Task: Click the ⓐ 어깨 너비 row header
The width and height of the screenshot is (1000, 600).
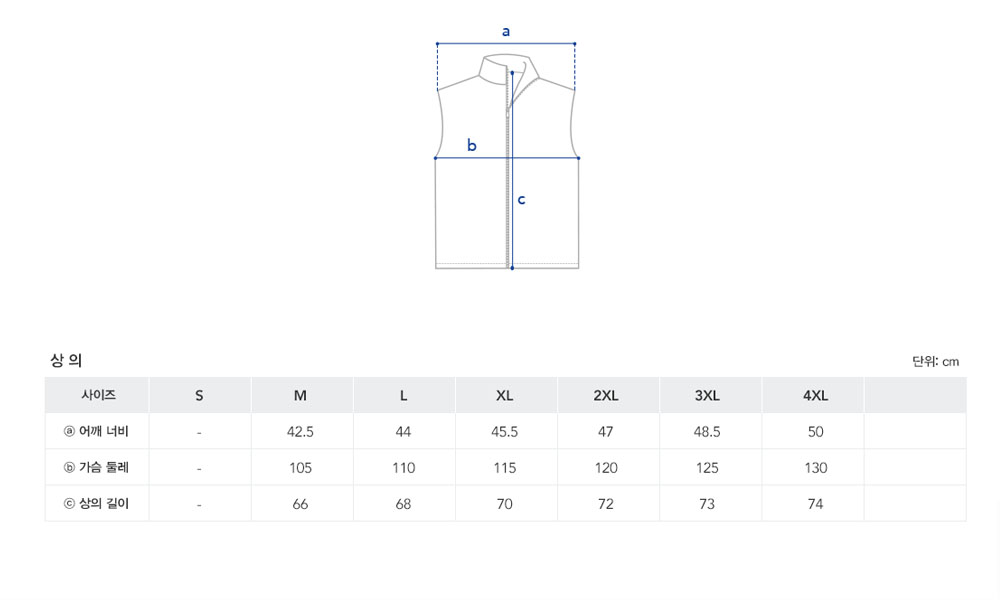Action: pyautogui.click(x=96, y=431)
